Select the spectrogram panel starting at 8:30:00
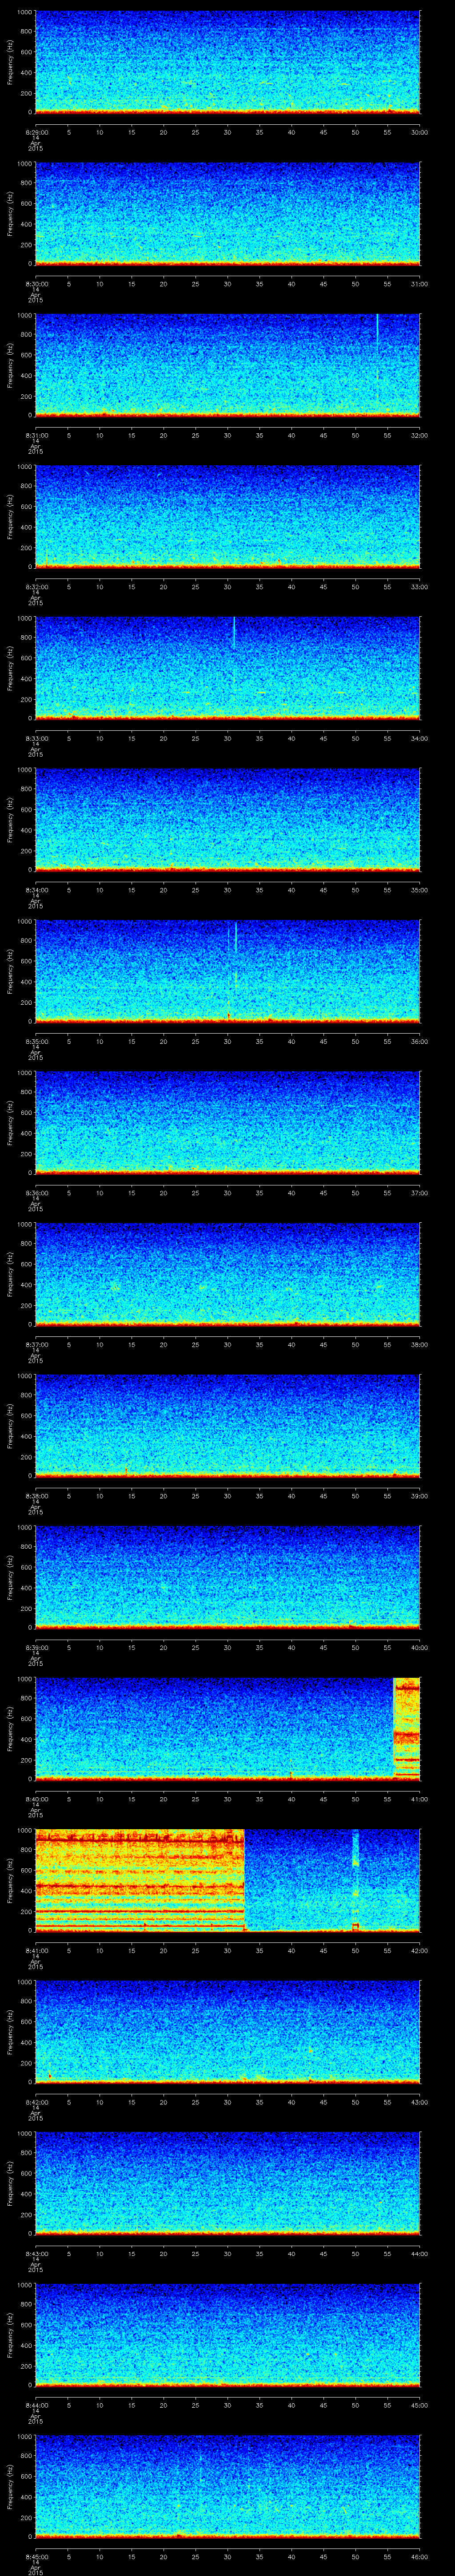 click(227, 214)
